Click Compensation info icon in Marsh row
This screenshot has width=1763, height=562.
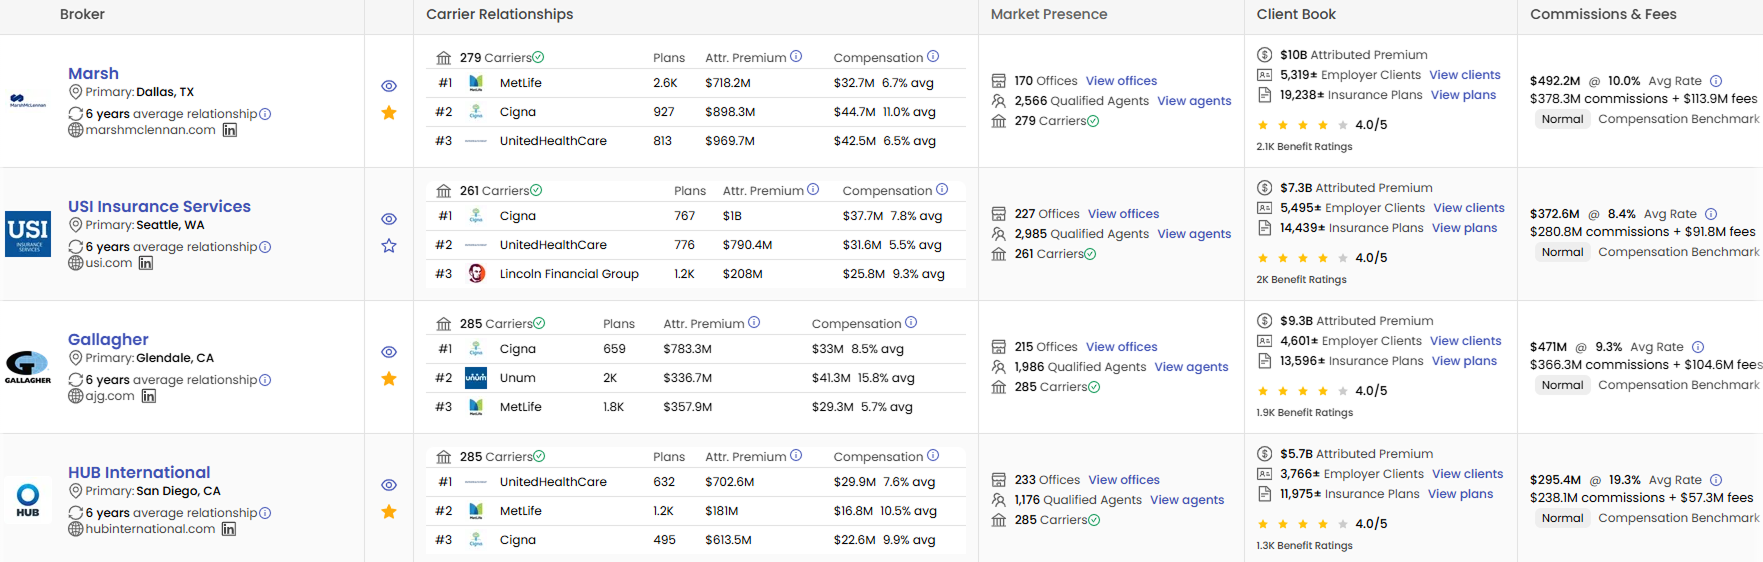933,56
